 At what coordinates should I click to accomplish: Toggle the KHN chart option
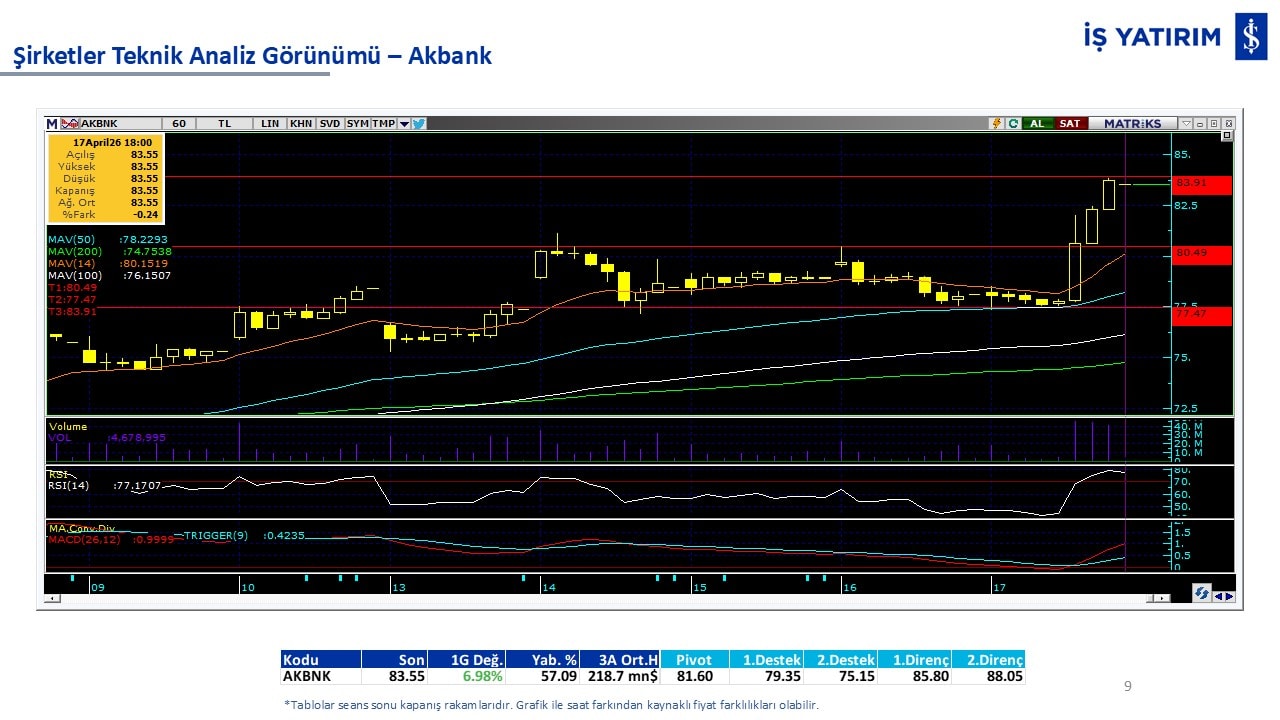pos(300,124)
